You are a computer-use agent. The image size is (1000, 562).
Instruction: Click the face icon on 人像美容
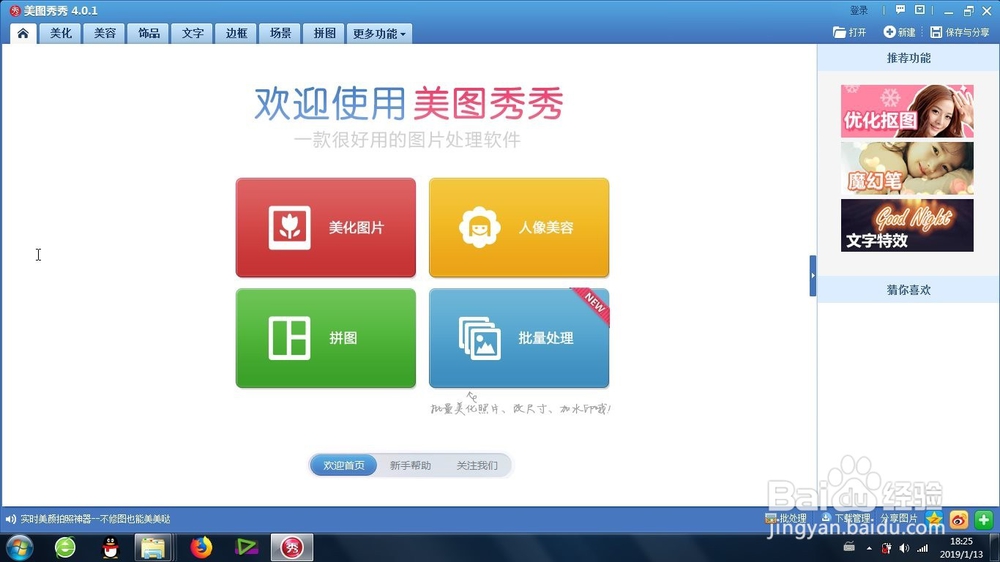tap(480, 228)
